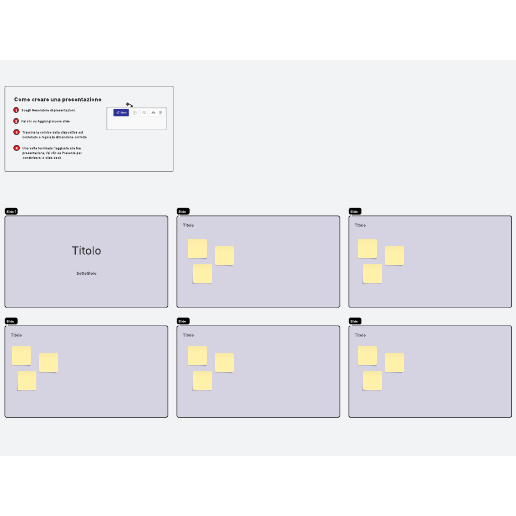Select the rightmost sticky note in the bottom-left slide
This screenshot has height=516, width=516.
point(49,363)
